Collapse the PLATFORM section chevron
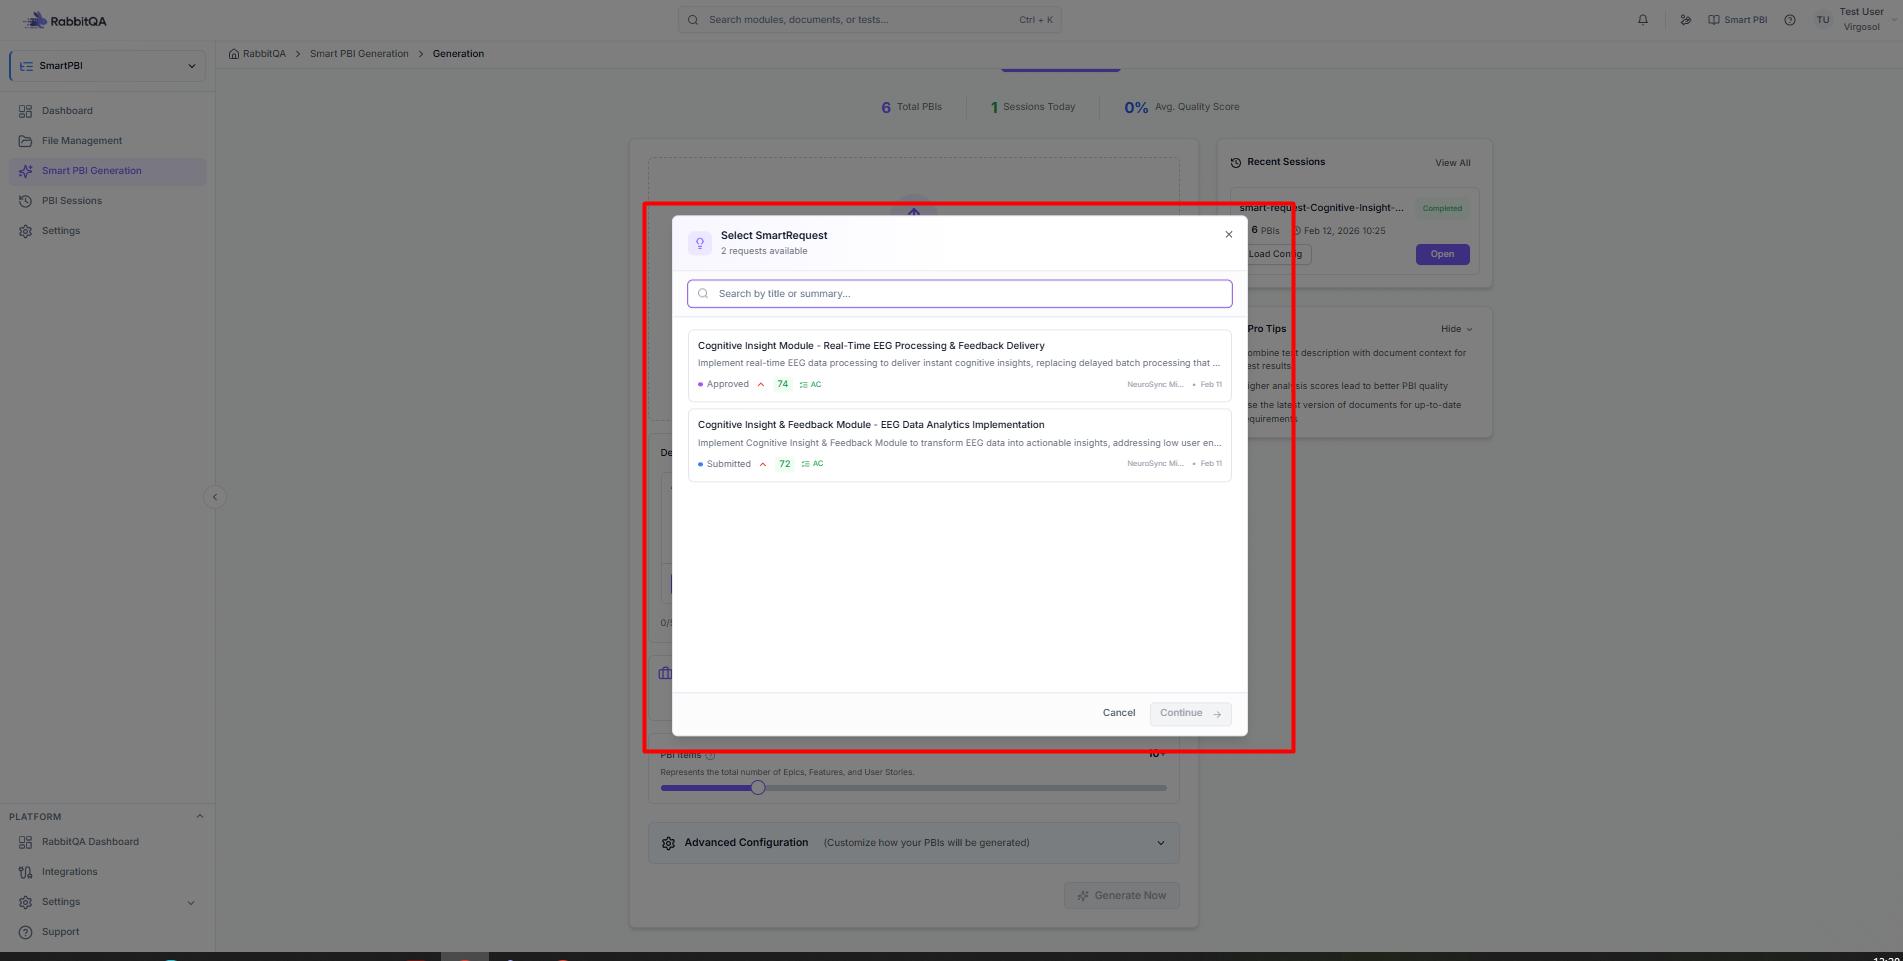Viewport: 1903px width, 961px height. pos(200,817)
